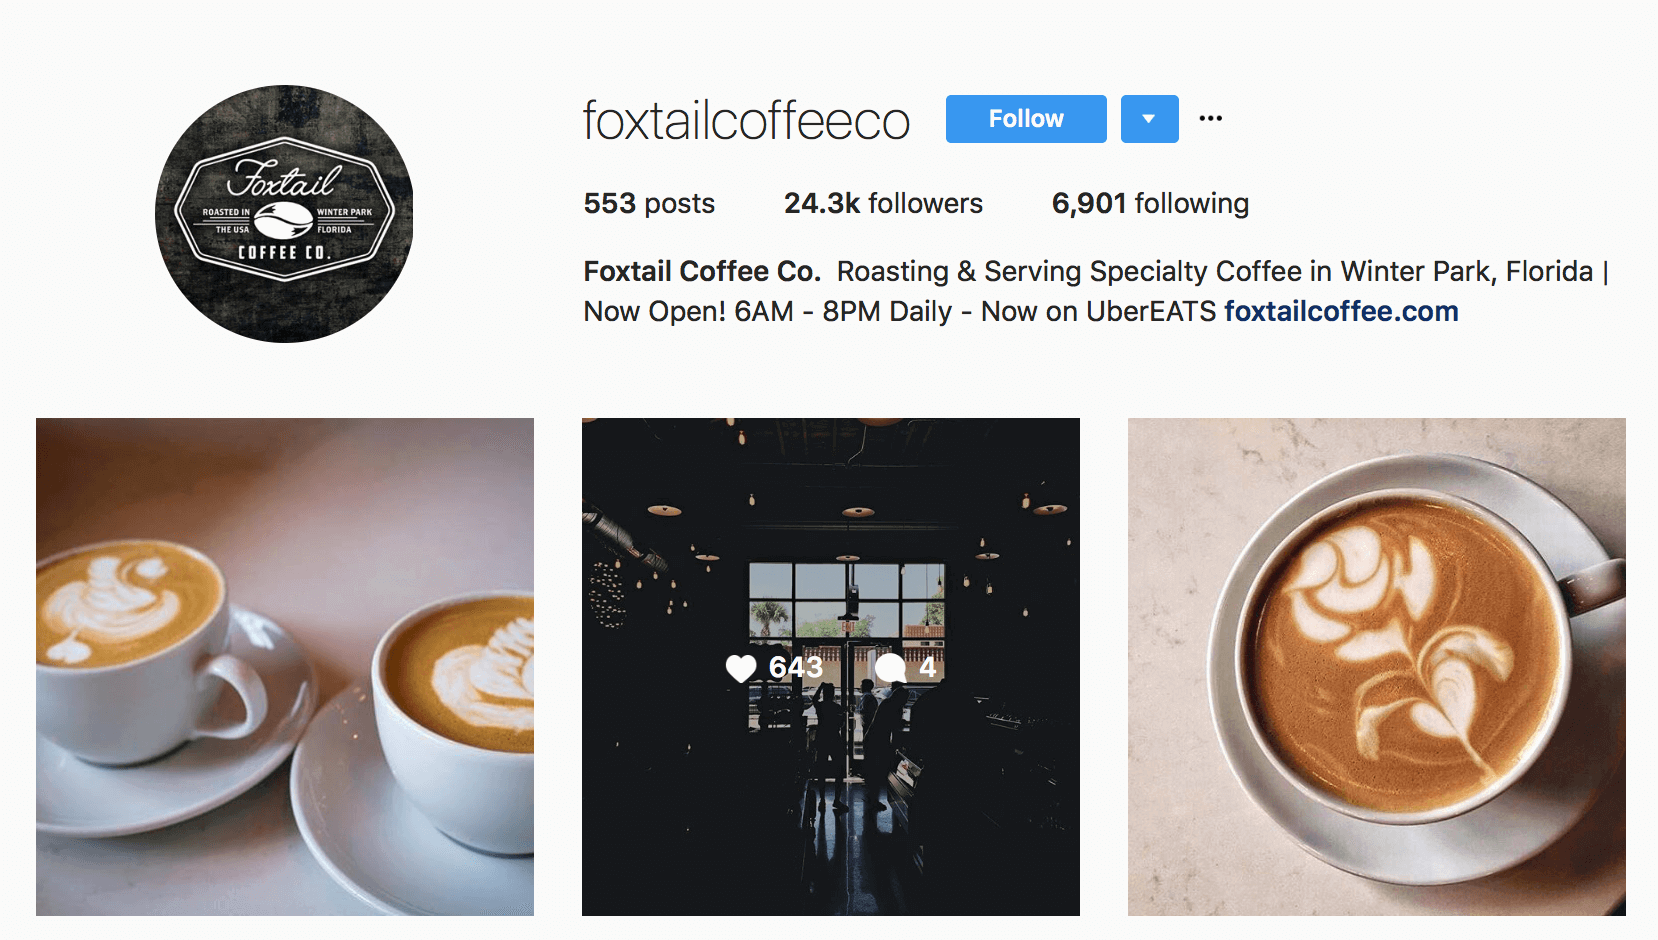1658x940 pixels.
Task: Click the Foxtail script text in logo
Action: (283, 180)
